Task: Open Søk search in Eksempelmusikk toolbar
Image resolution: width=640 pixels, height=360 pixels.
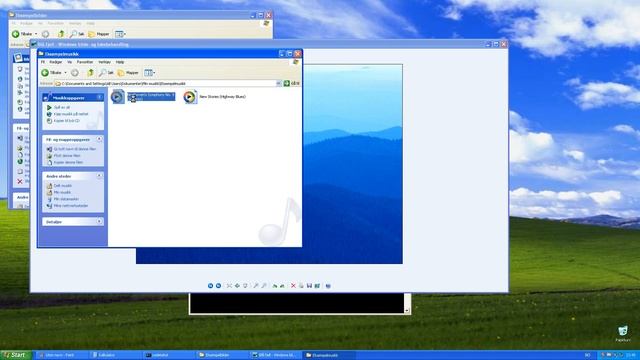Action: [x=107, y=73]
